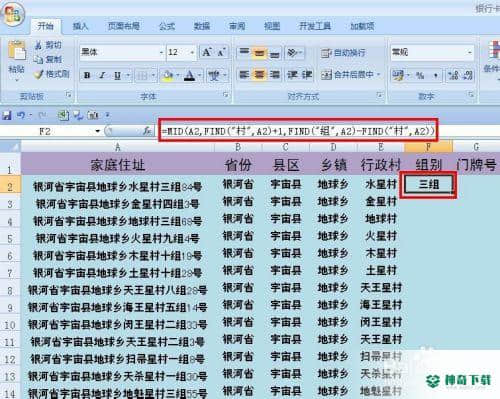Screen dimensions: 500x399
Task: Click the Cut scissors icon
Action: tap(39, 45)
